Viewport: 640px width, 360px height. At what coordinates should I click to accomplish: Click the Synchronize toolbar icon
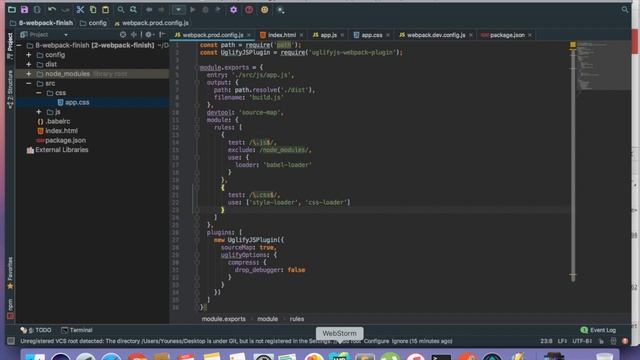pos(37,9)
